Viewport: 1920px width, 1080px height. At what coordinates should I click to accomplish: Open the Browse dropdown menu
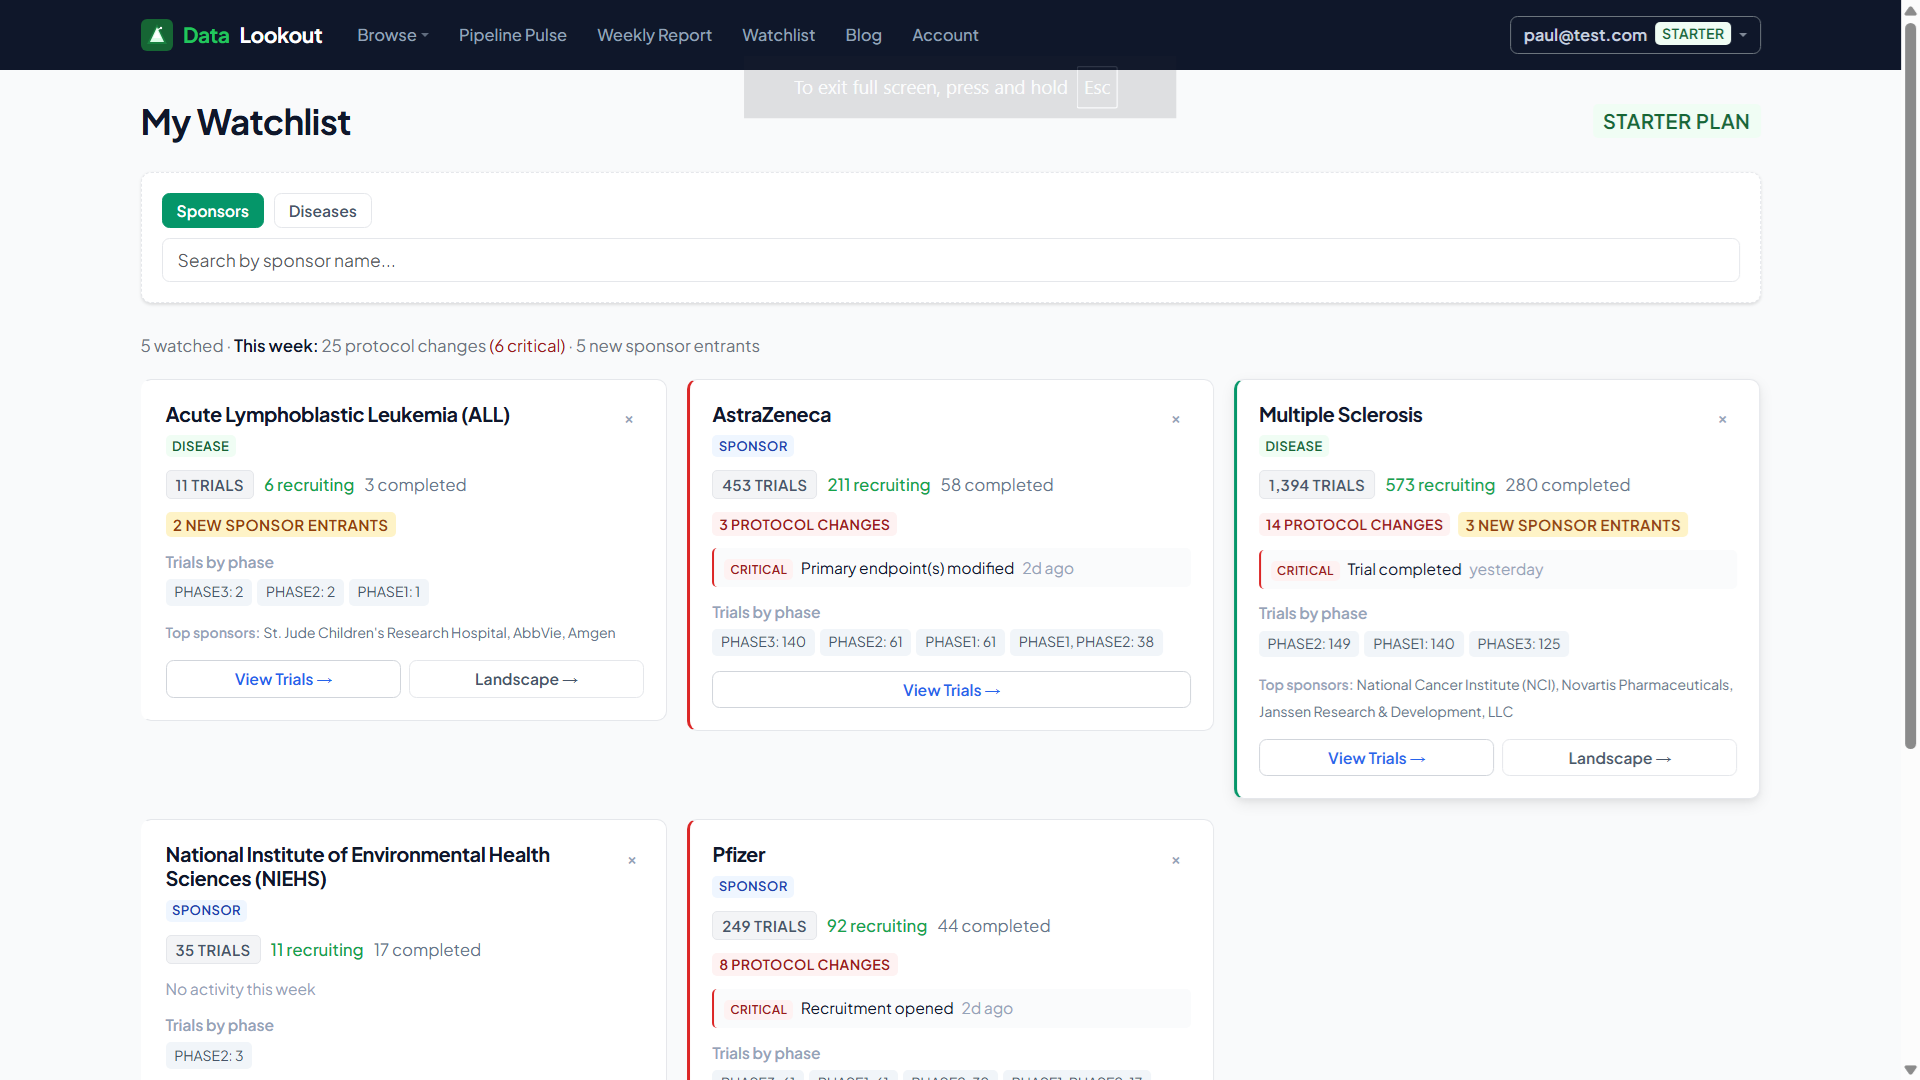pos(392,35)
